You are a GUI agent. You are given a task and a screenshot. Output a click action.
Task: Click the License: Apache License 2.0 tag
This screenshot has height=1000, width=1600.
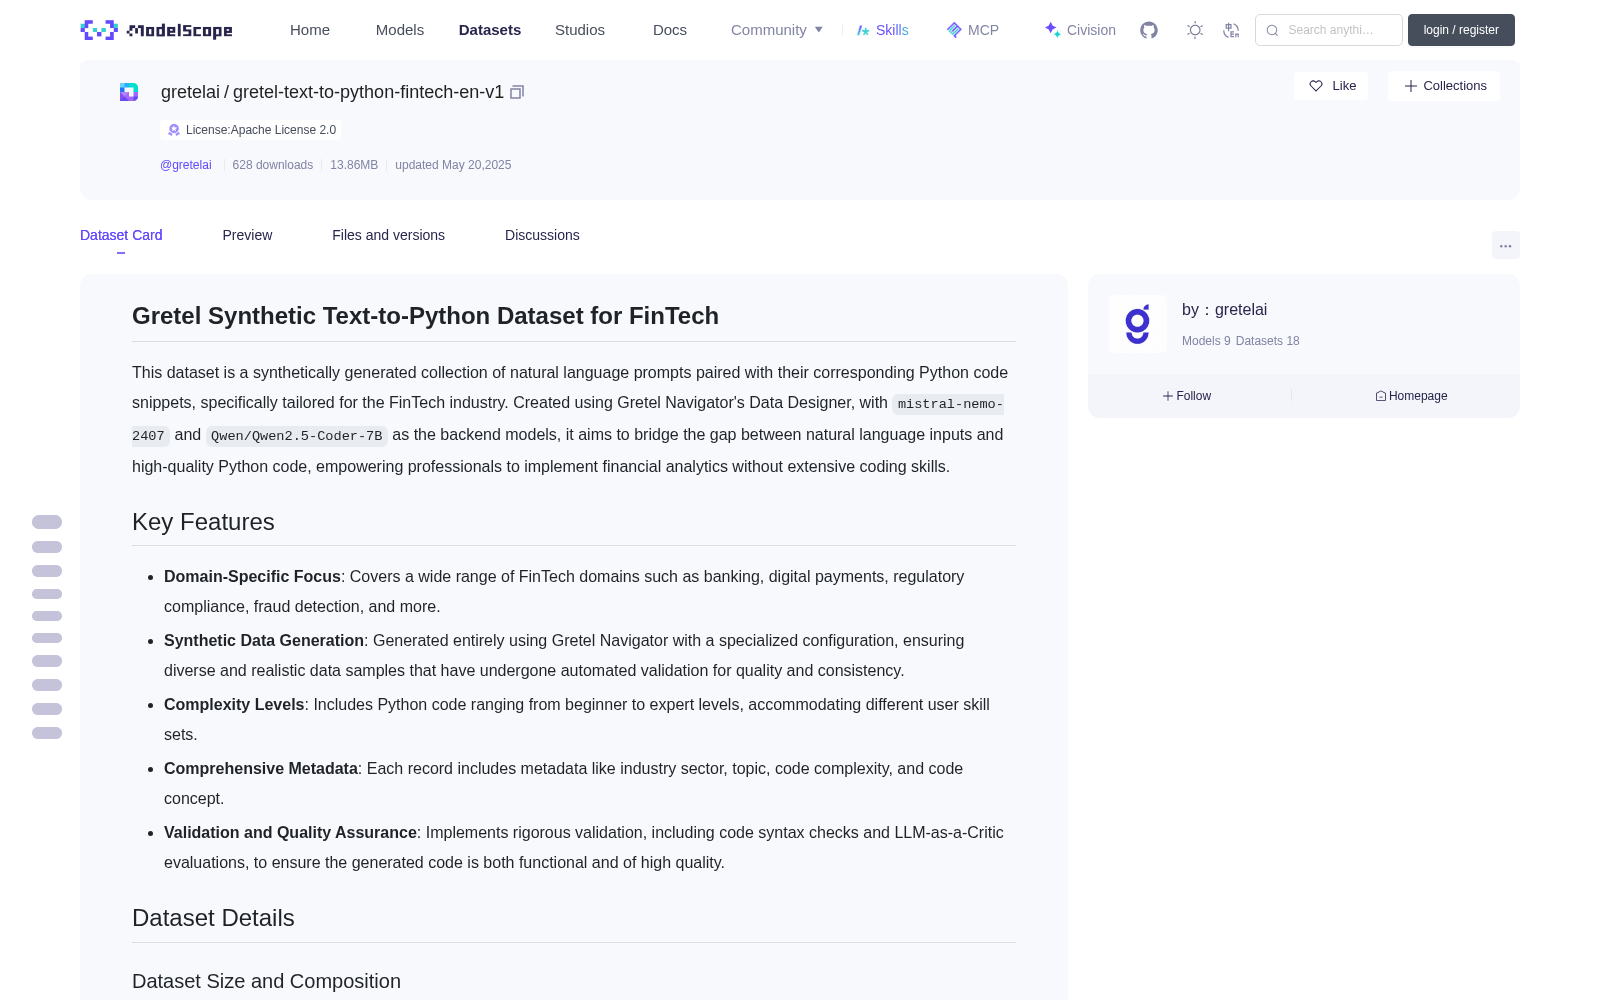point(251,130)
